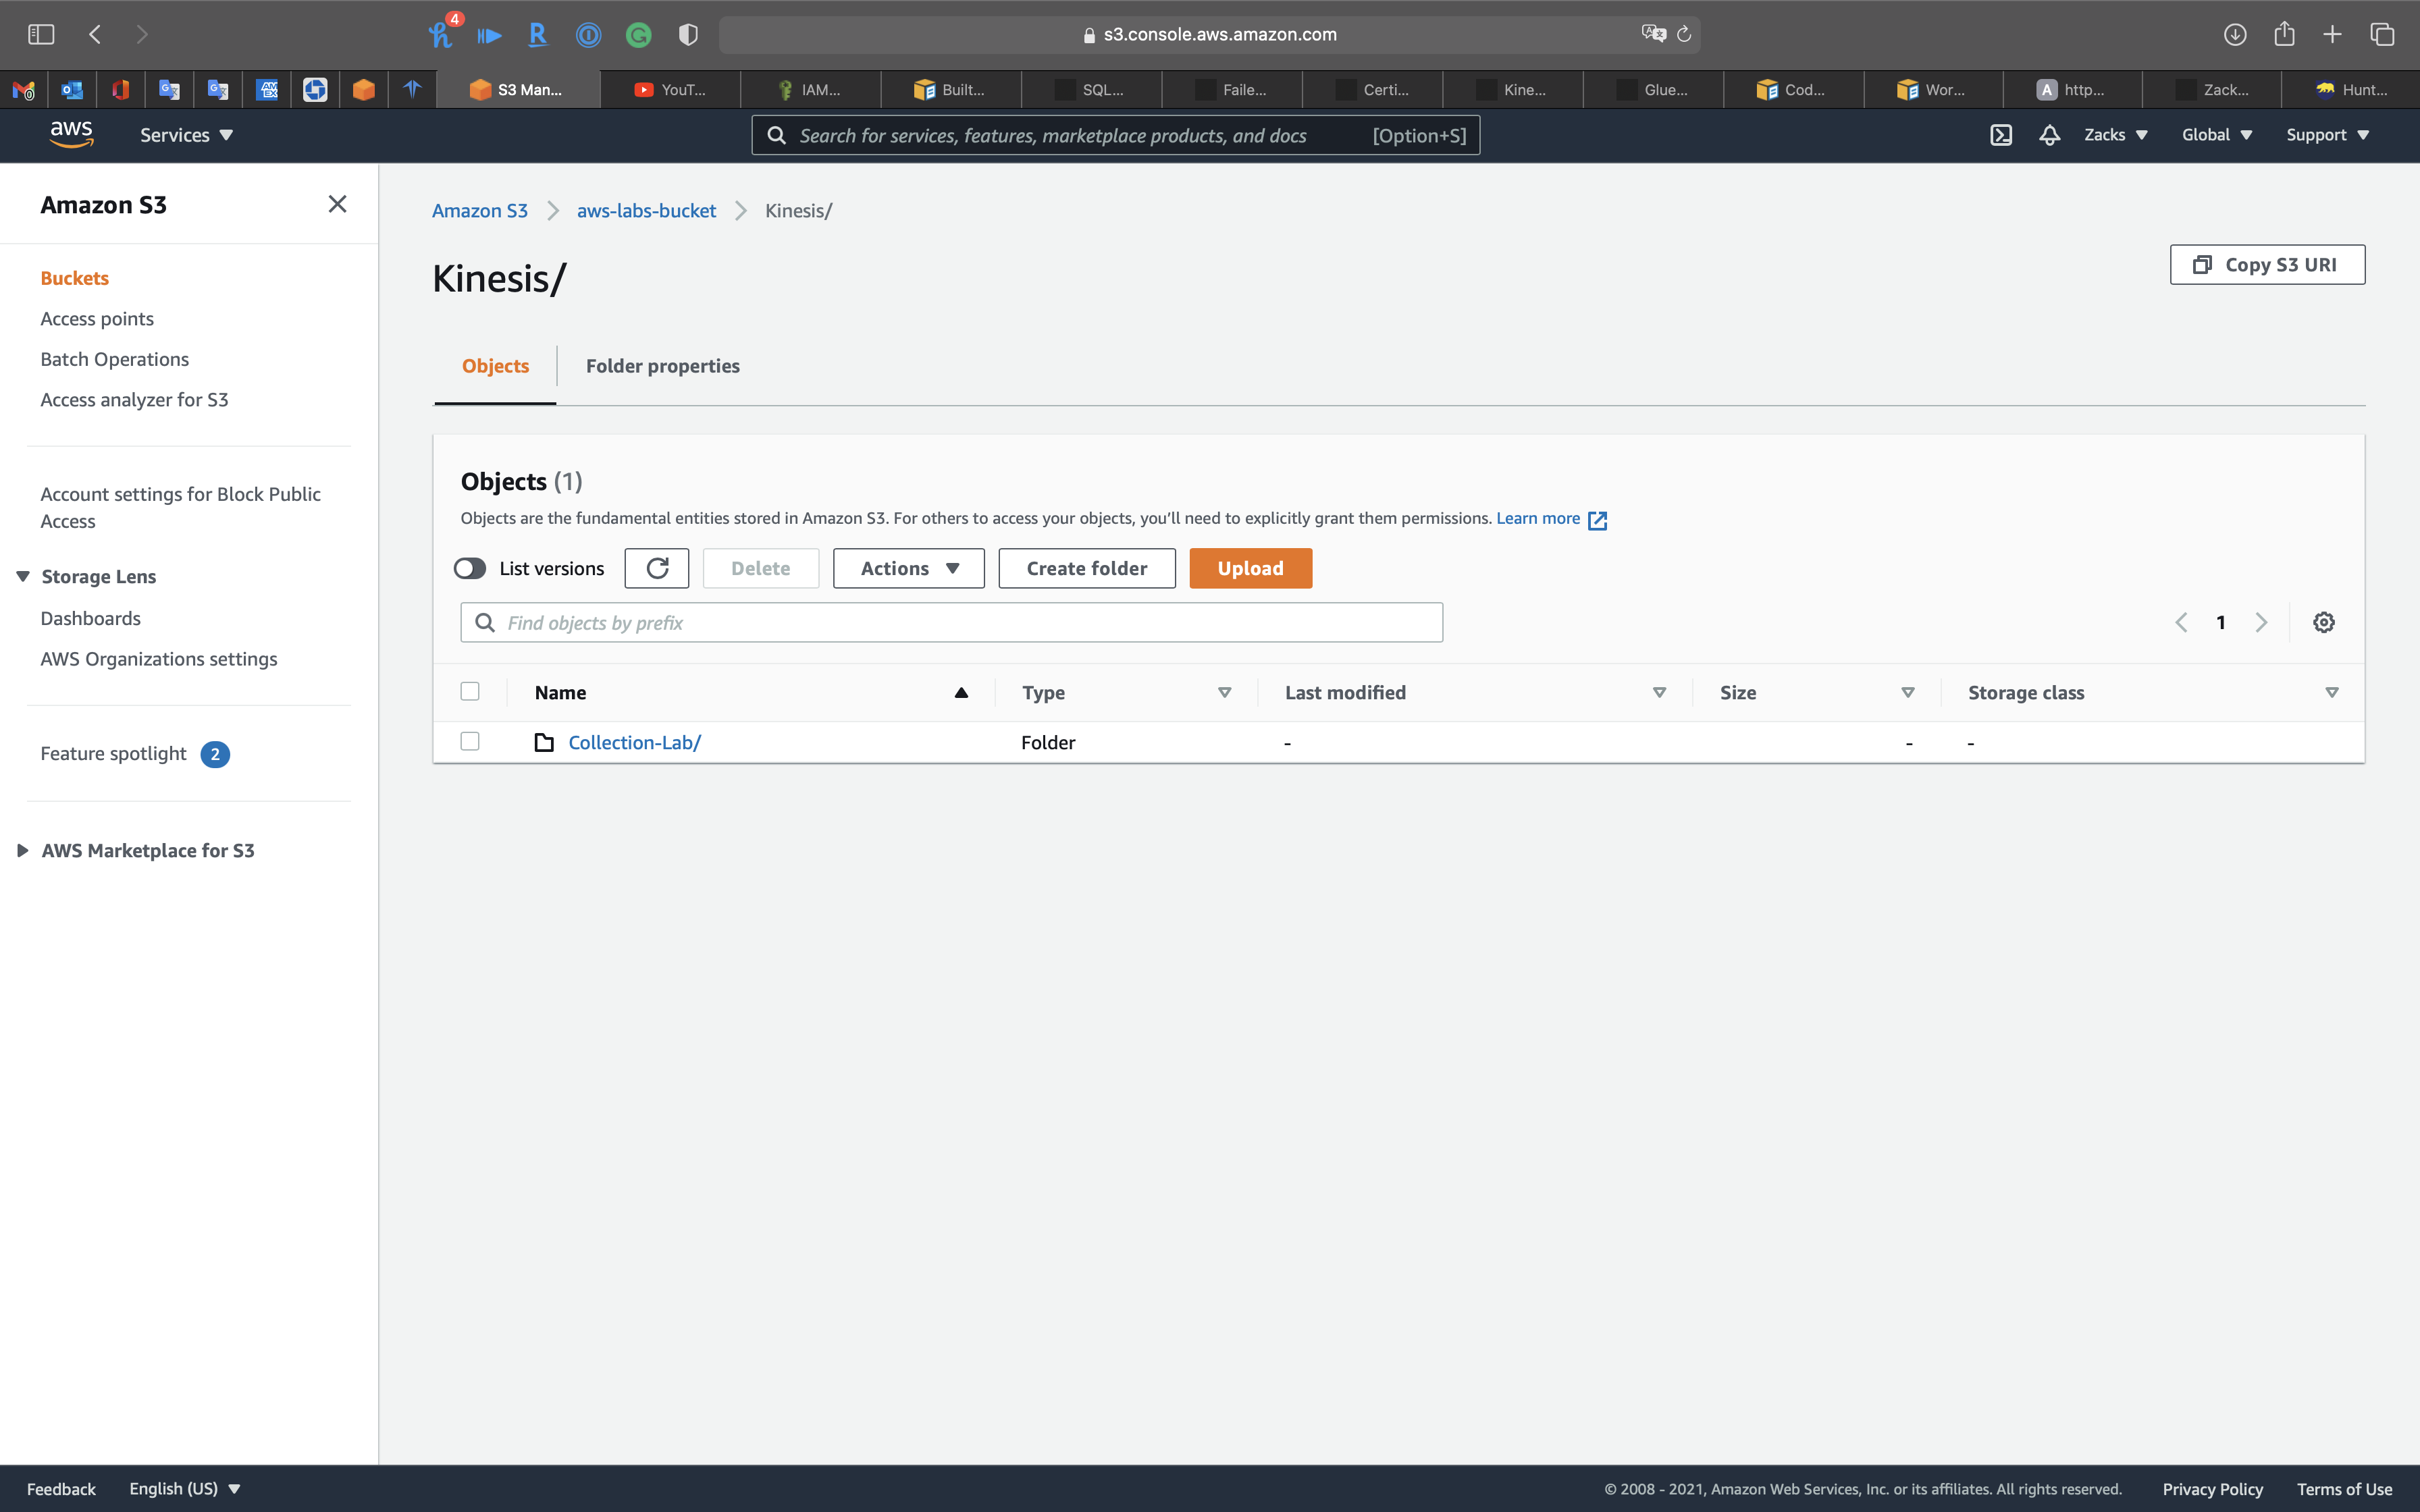The image size is (2420, 1512).
Task: Open table preferences gear icon
Action: point(2323,622)
